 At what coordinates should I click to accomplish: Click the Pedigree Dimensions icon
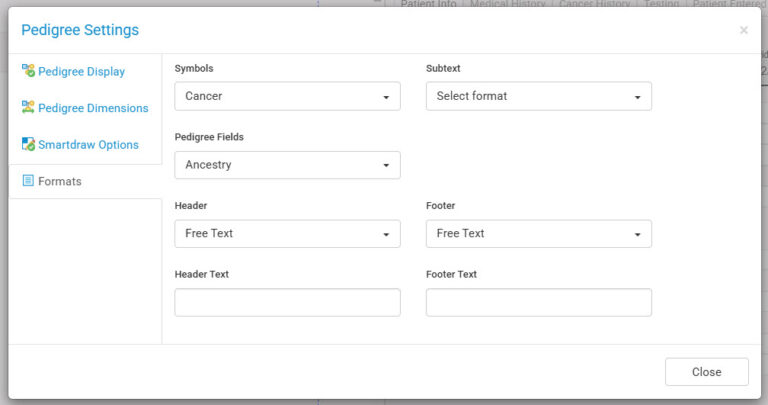(x=28, y=108)
